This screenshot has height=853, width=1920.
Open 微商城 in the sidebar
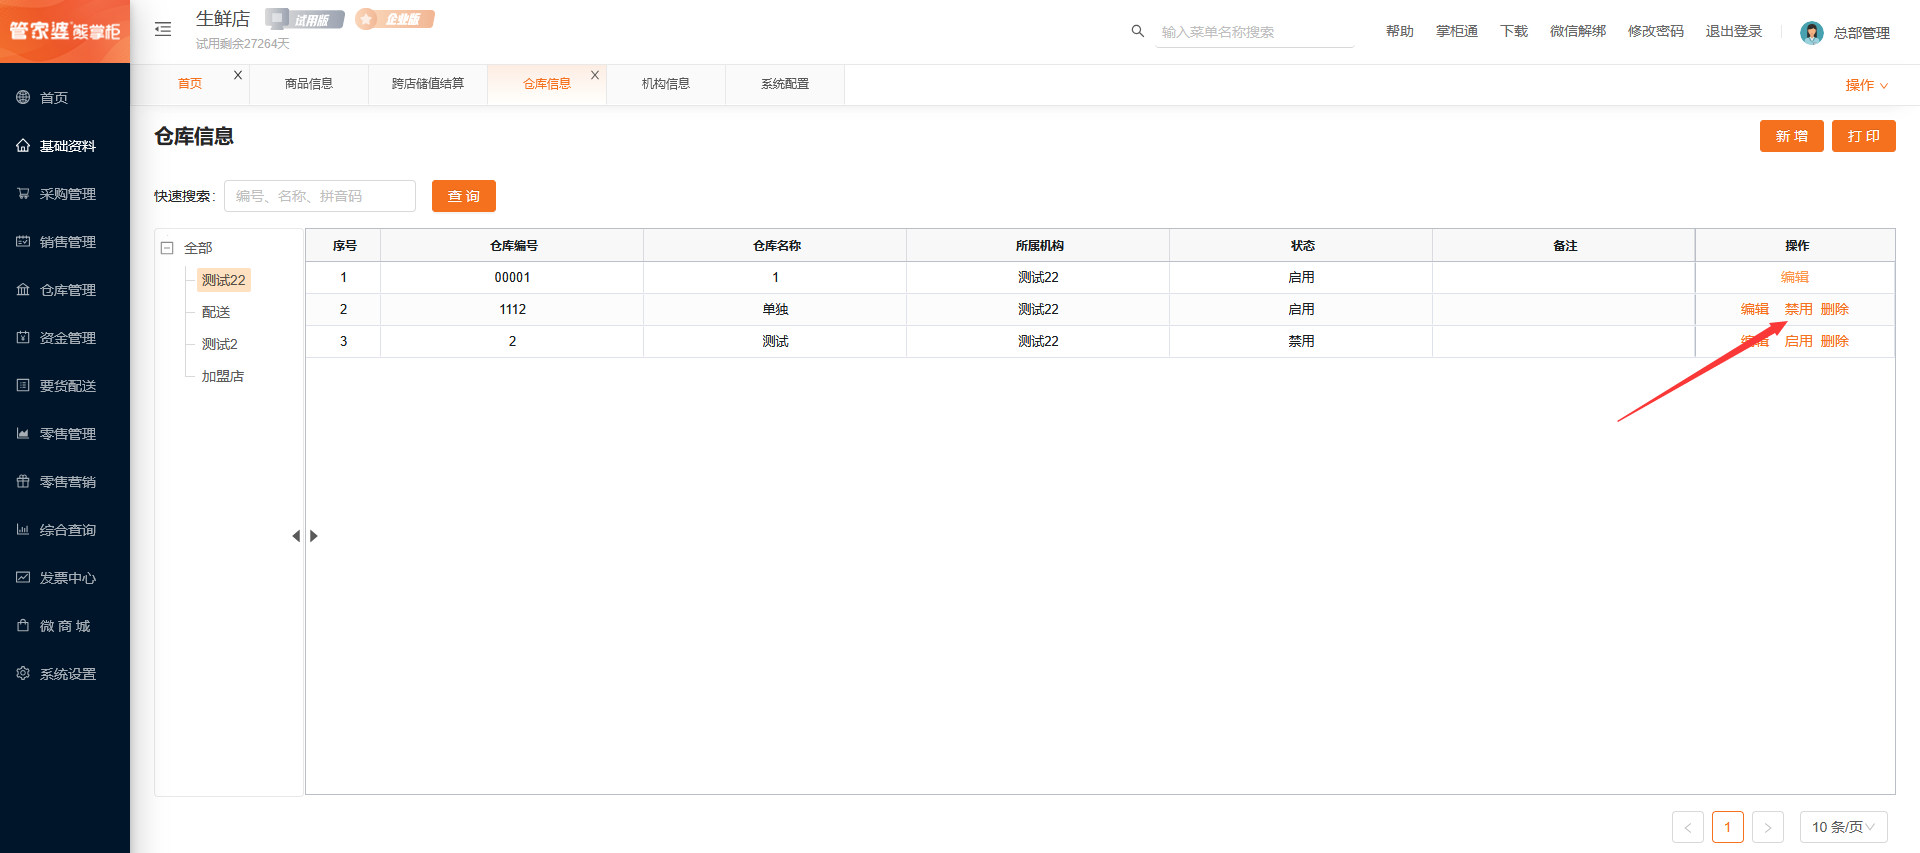tap(65, 626)
